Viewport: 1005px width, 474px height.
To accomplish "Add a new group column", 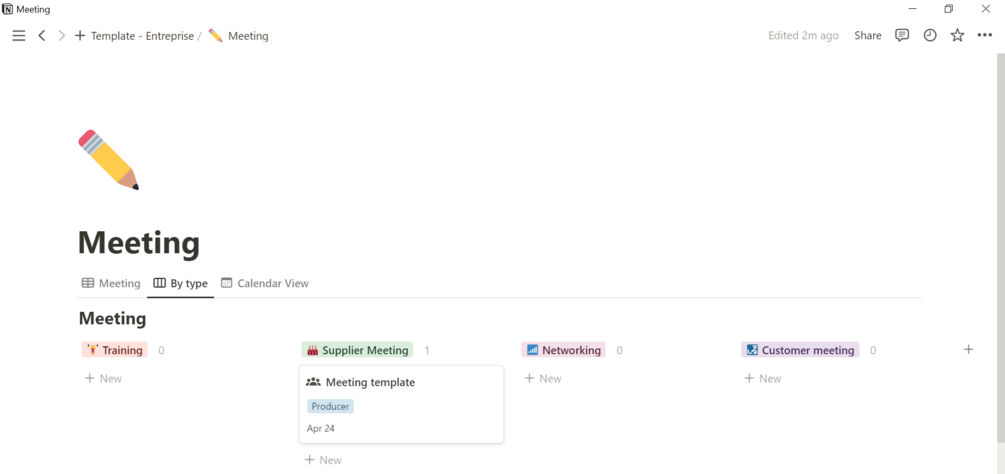I will point(968,350).
